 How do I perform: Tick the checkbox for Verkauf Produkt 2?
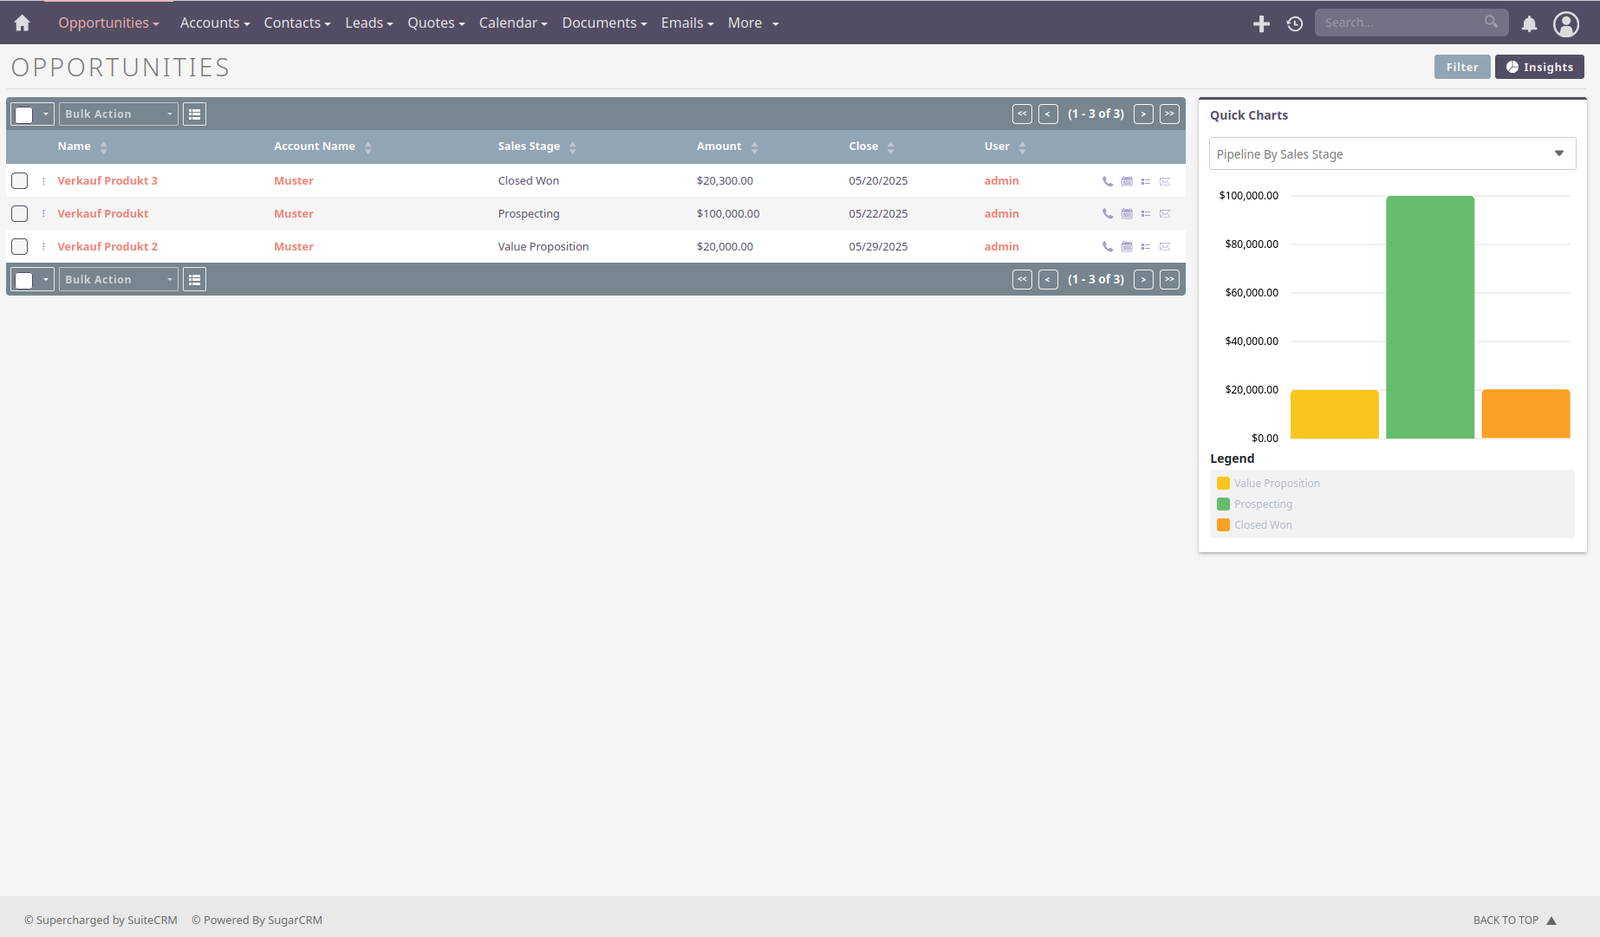point(19,247)
